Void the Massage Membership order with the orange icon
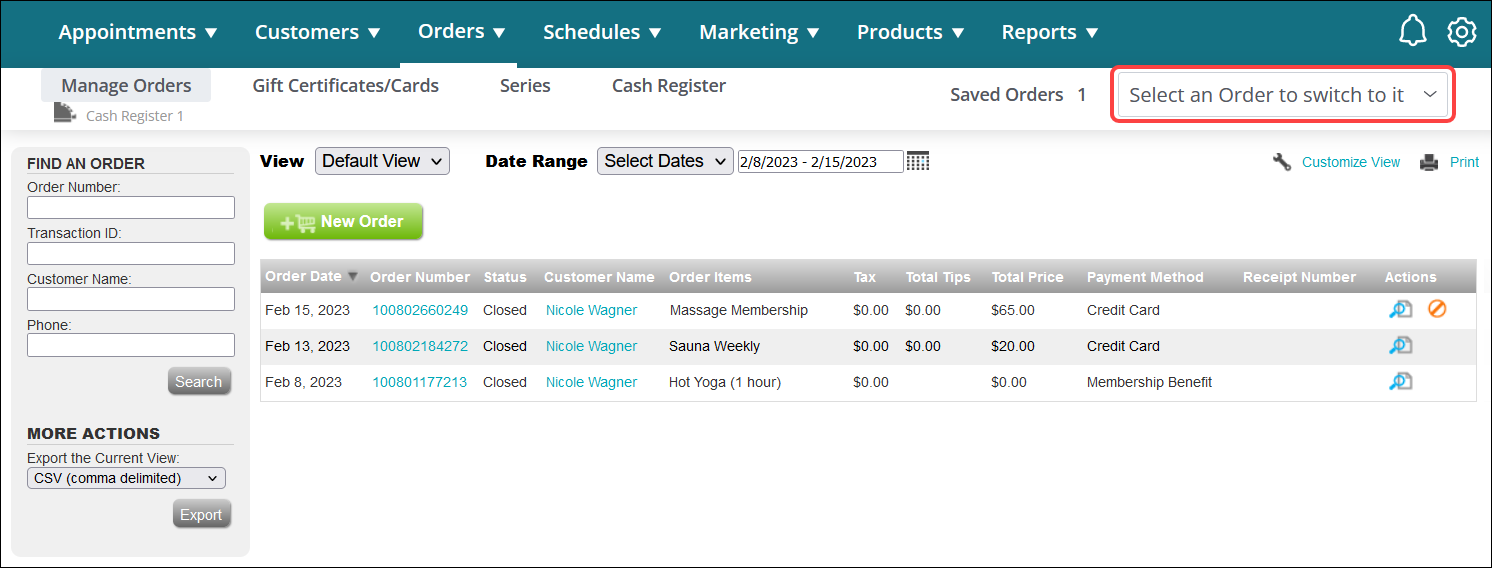Viewport: 1492px width, 568px height. (x=1437, y=309)
